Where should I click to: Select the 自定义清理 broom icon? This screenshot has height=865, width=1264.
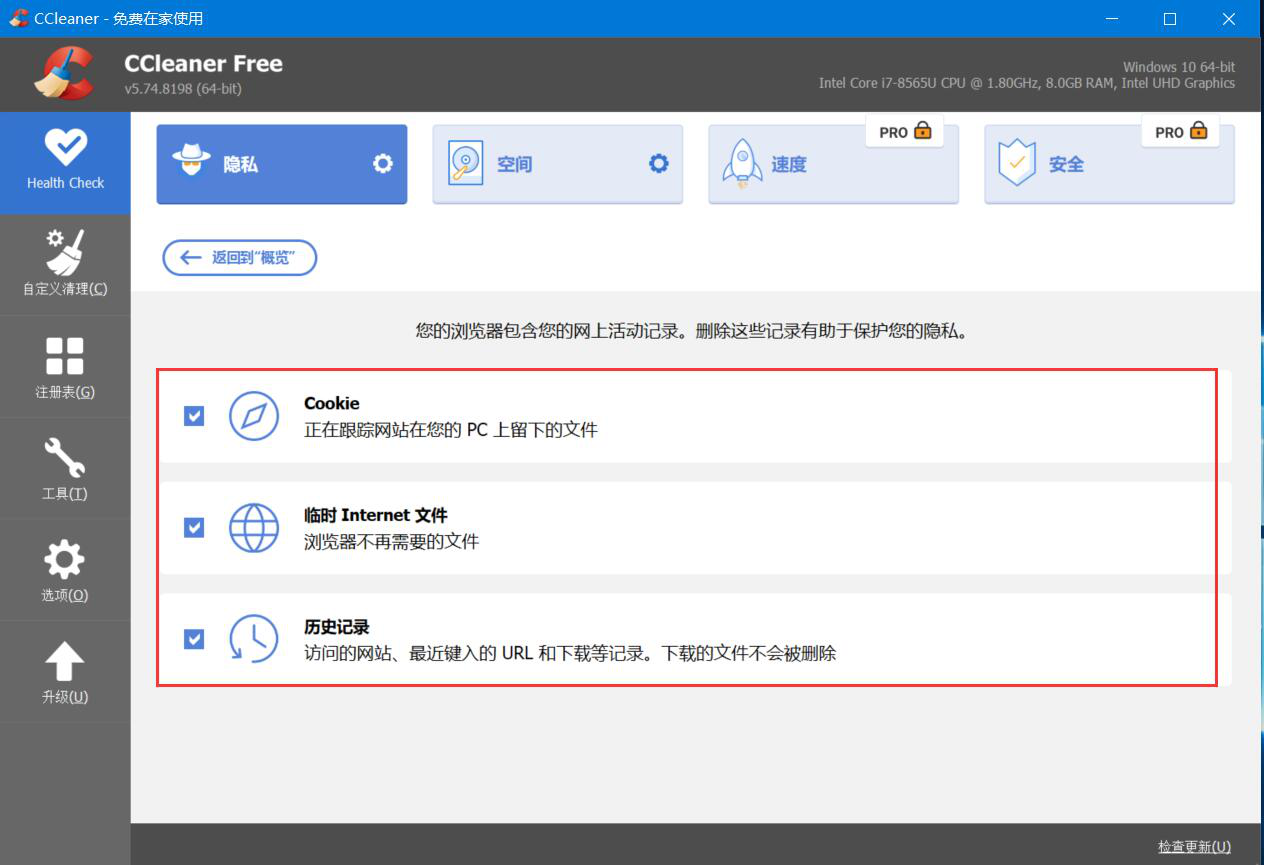click(65, 253)
